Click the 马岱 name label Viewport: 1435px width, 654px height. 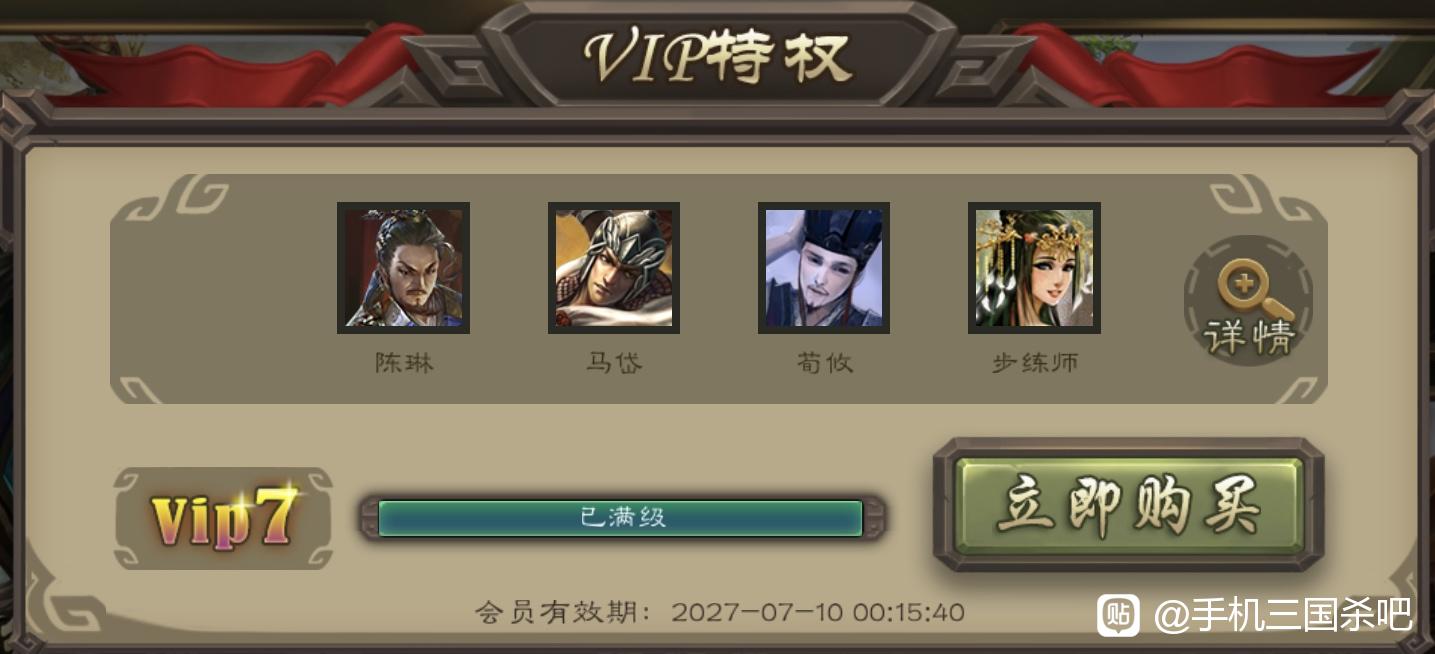click(x=614, y=362)
